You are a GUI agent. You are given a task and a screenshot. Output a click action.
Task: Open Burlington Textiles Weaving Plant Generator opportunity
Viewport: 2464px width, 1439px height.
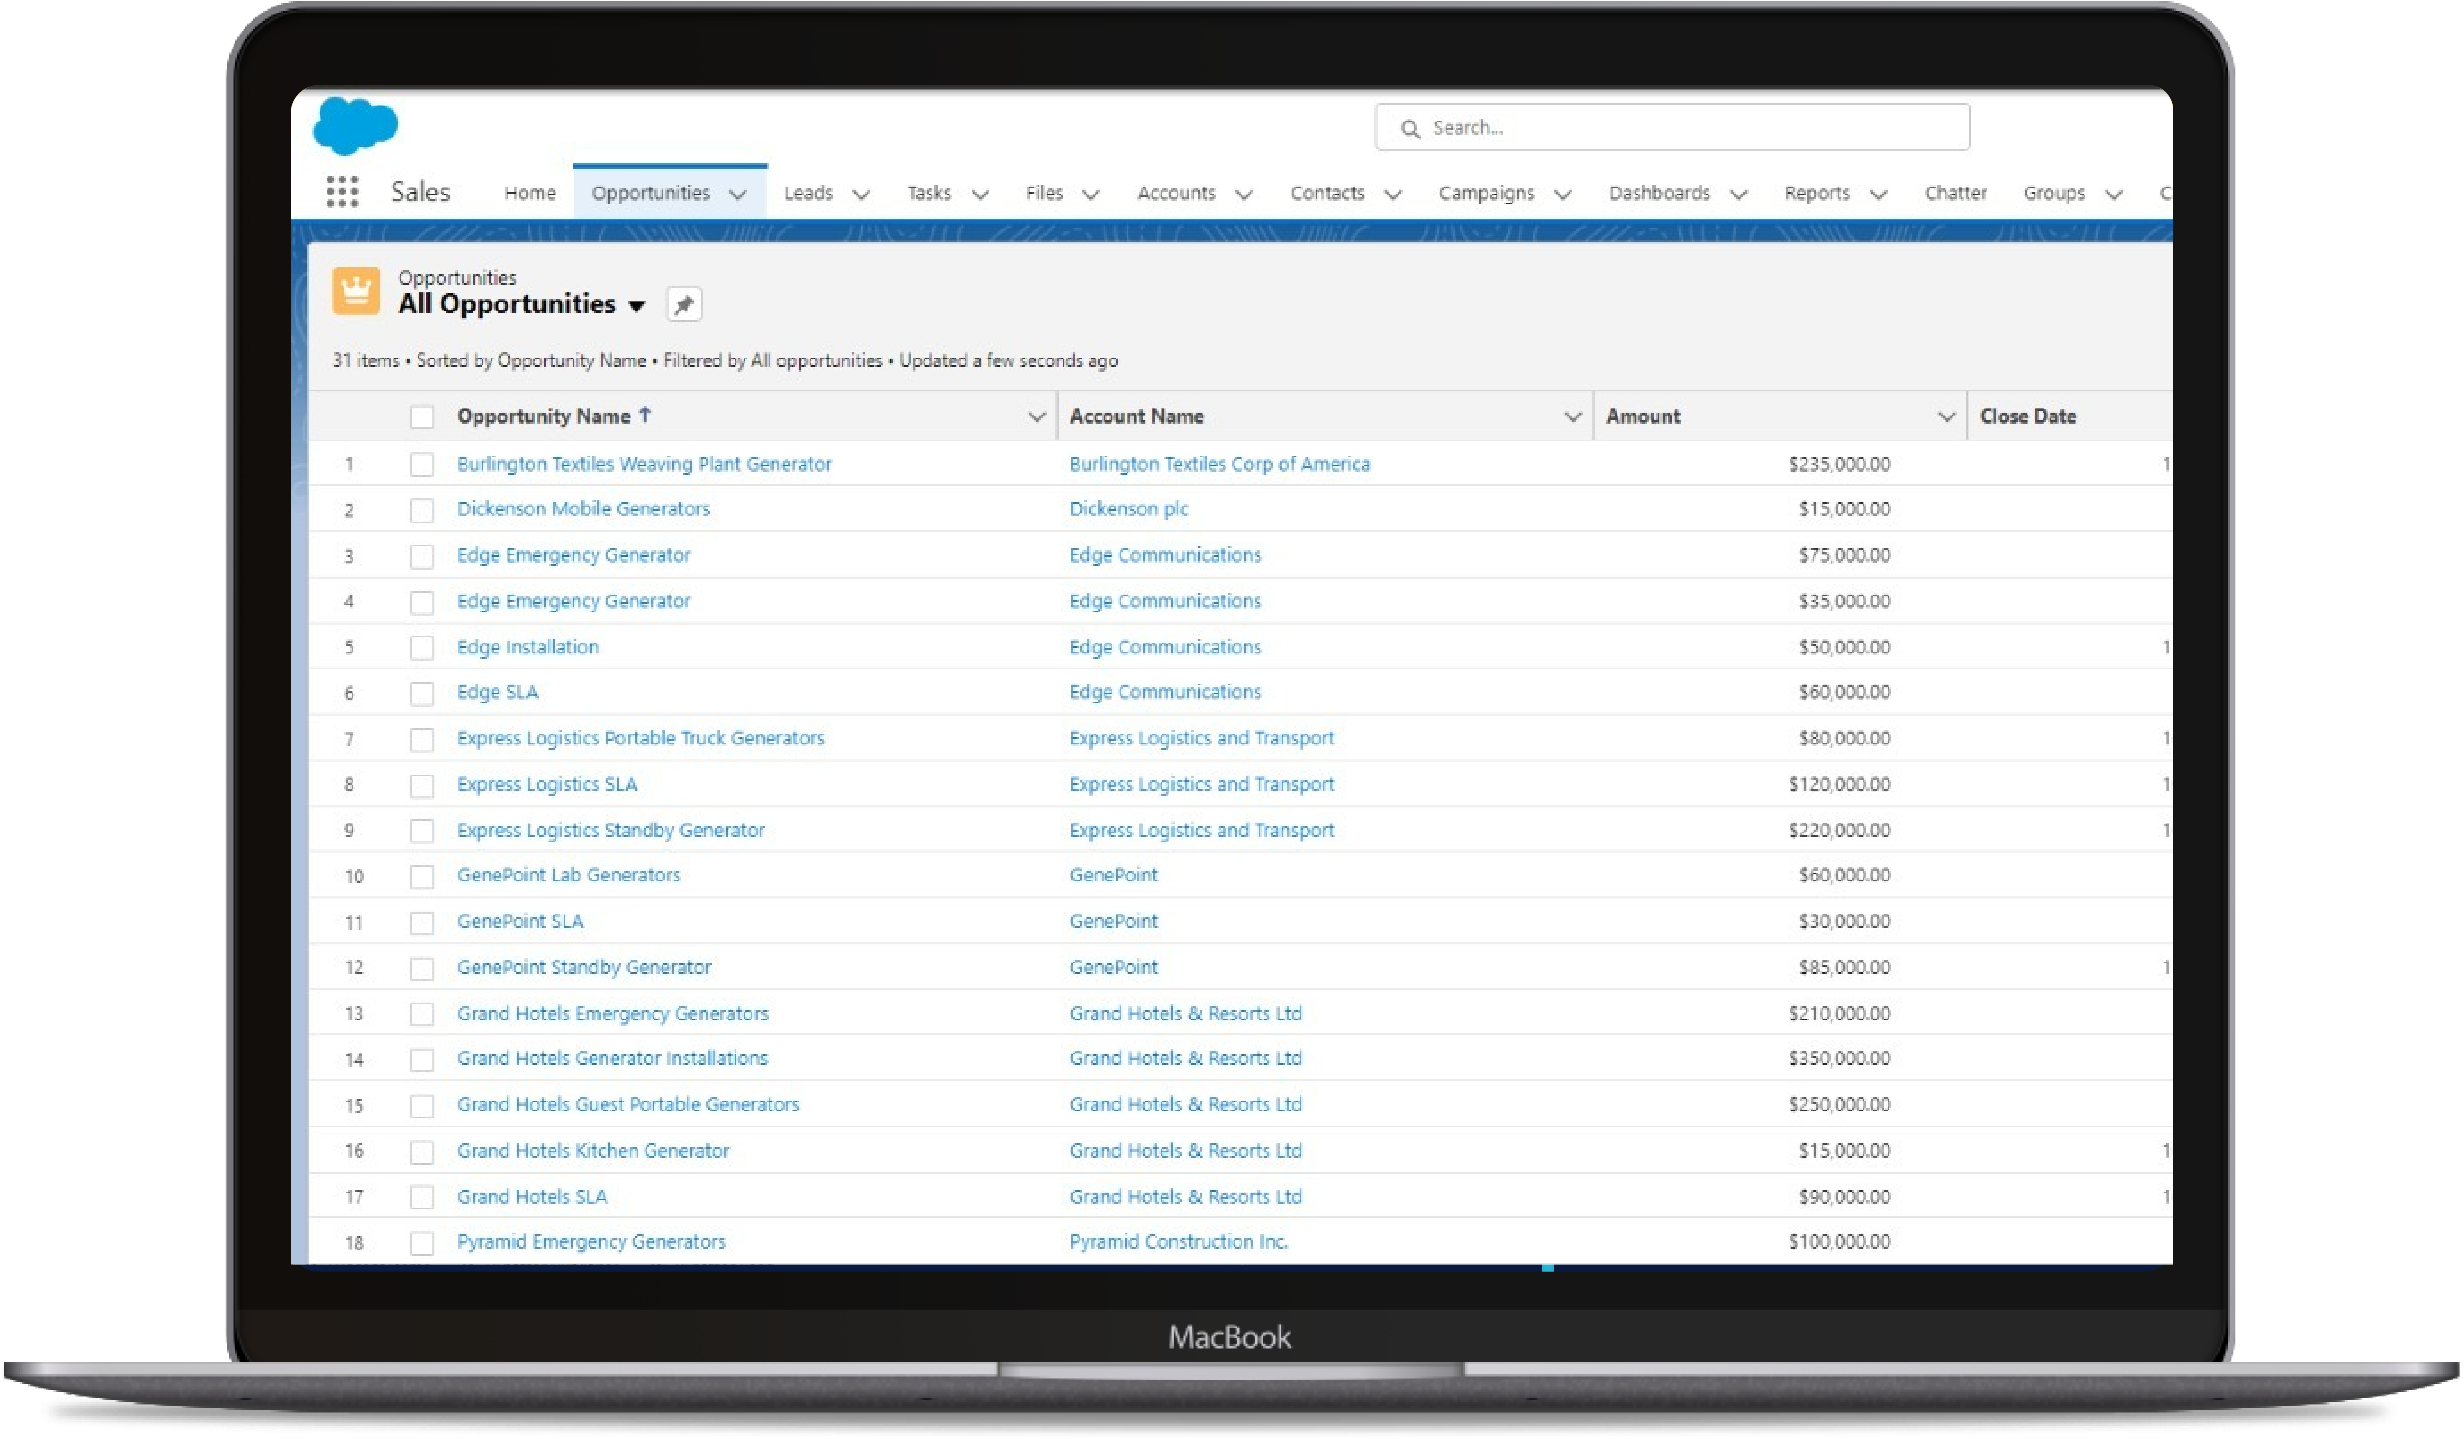[644, 464]
